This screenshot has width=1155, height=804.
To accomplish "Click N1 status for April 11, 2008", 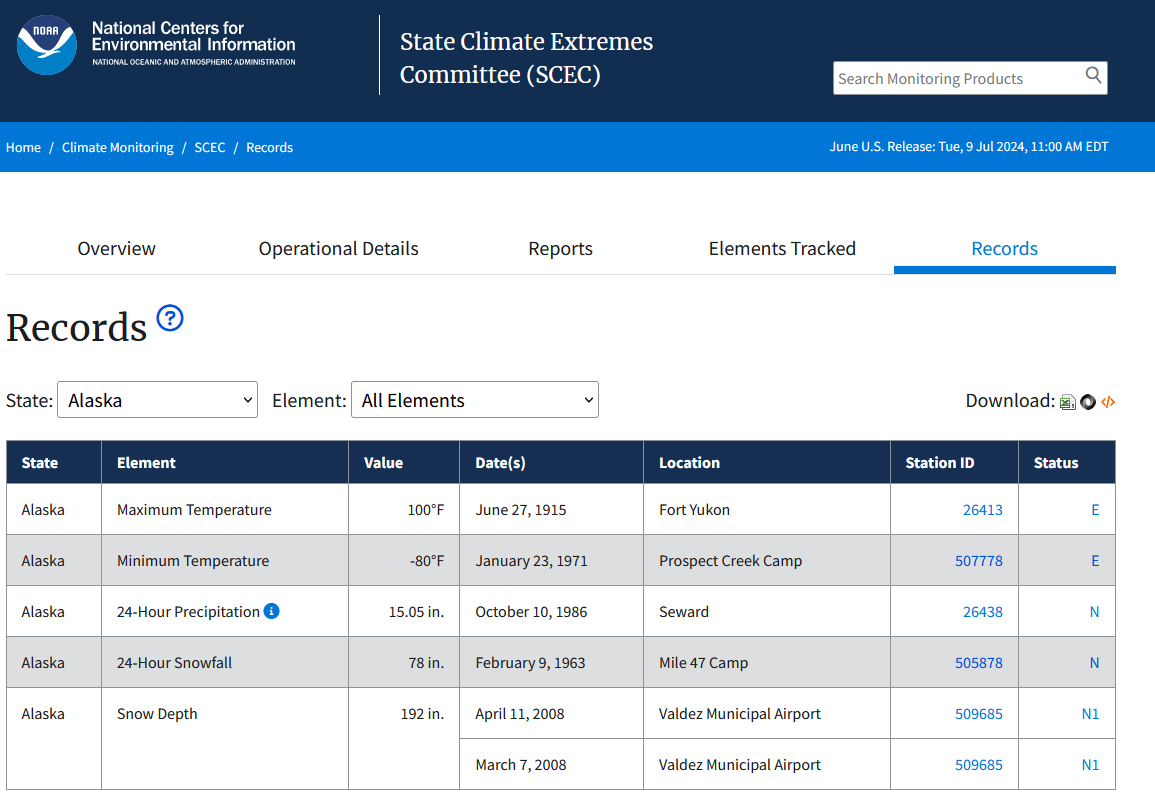I will point(1090,714).
